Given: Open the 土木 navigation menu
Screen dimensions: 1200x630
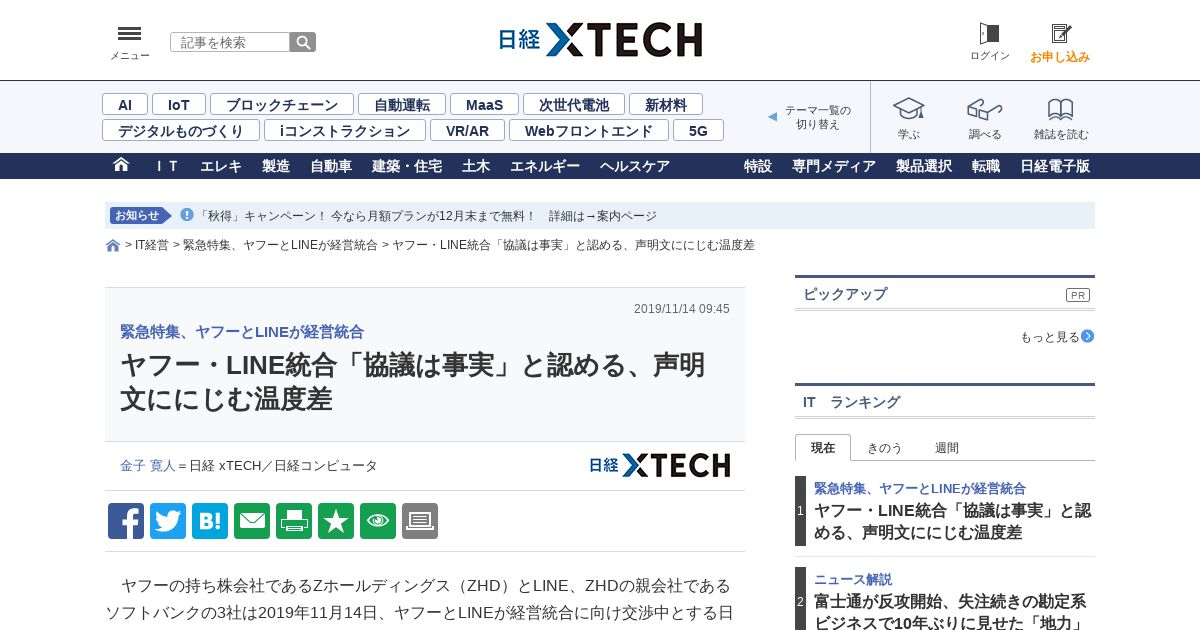Looking at the screenshot, I should (476, 166).
